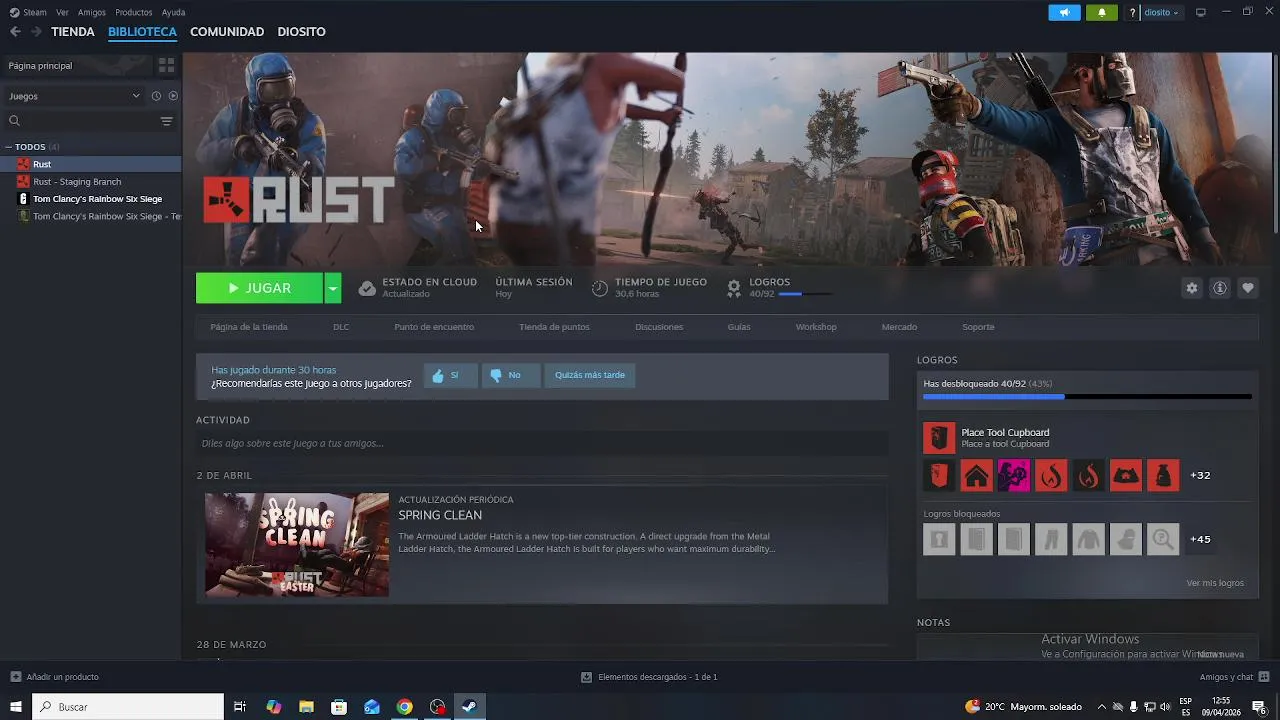The image size is (1280, 720).
Task: Click the sack achievement icon
Action: tap(1163, 475)
